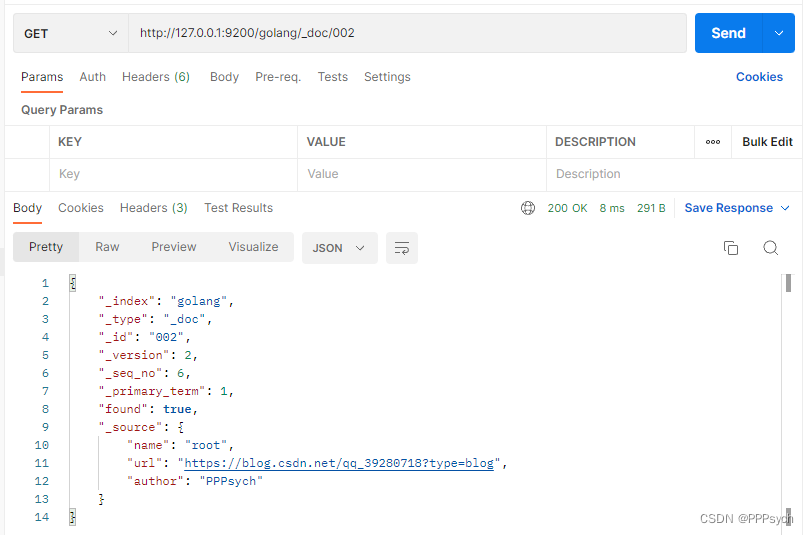Switch to the Auth tab
Viewport: 809px width, 535px height.
(x=92, y=77)
